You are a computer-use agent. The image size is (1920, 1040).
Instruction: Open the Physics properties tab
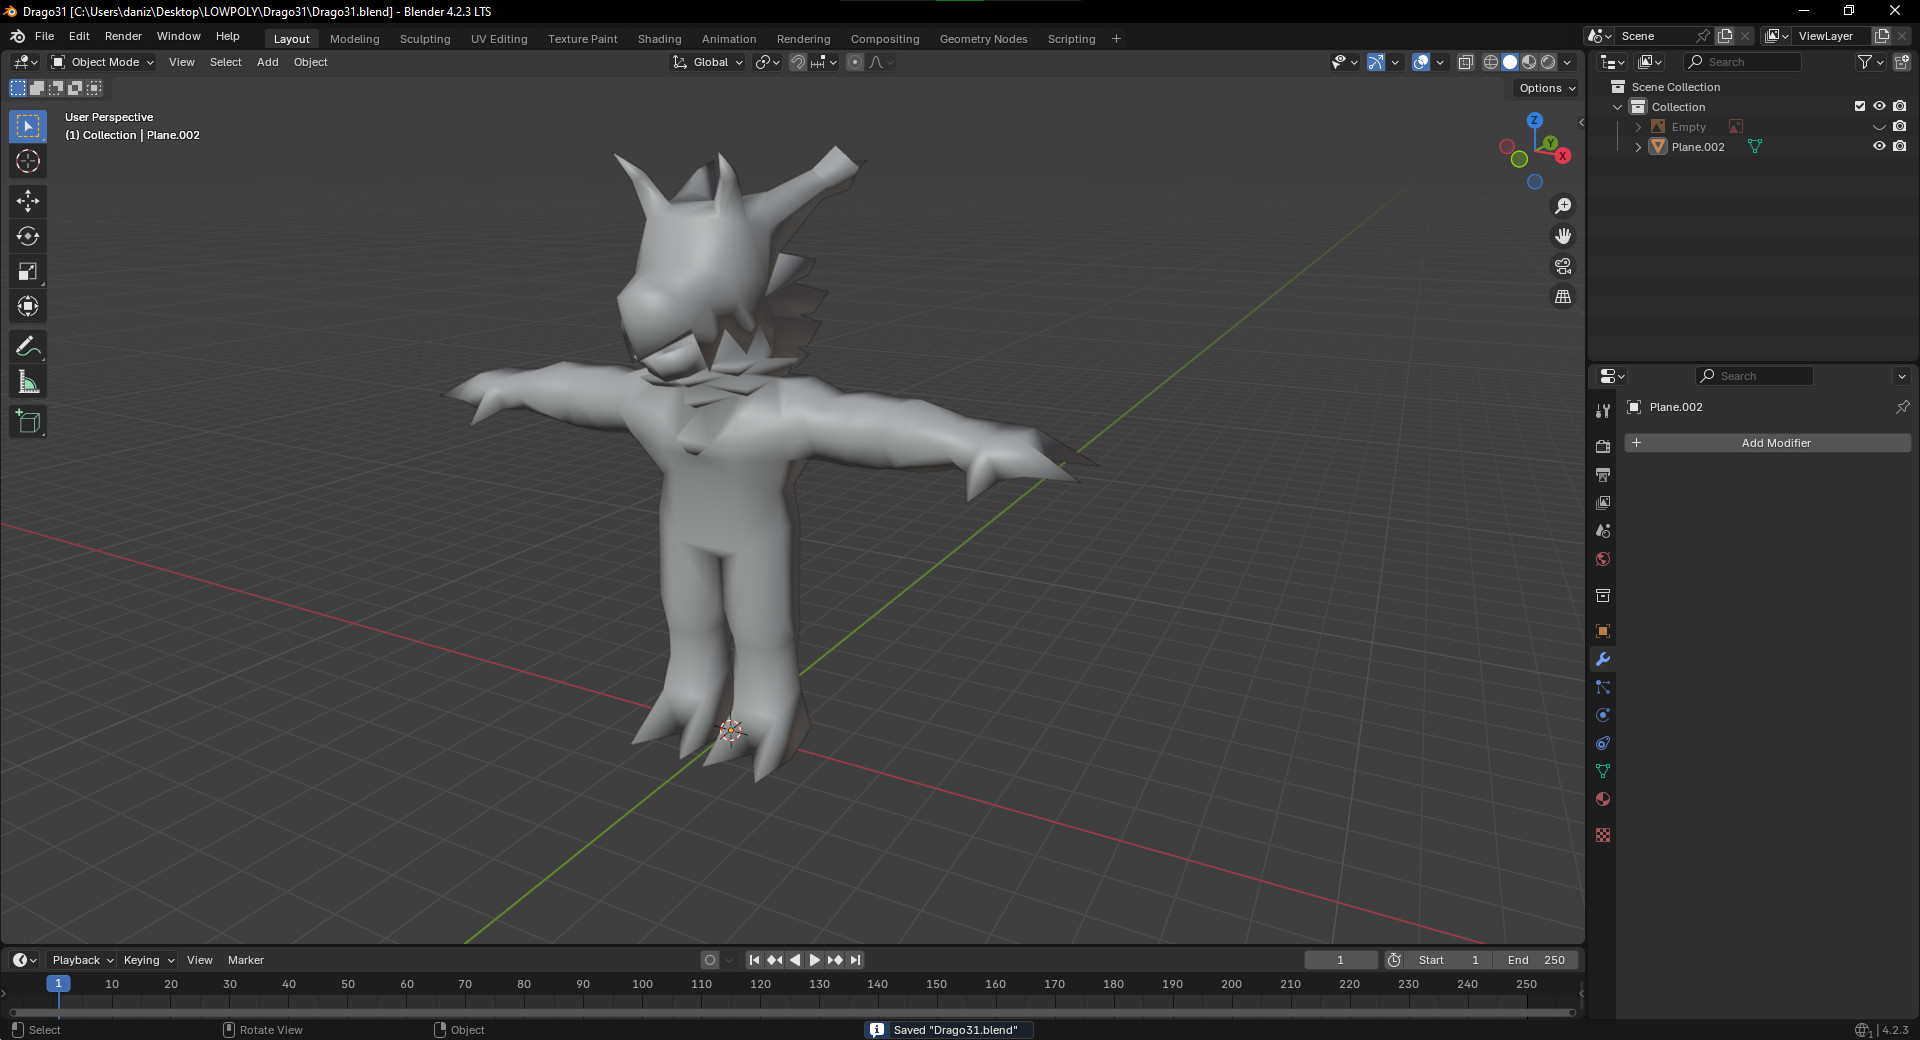[1603, 715]
